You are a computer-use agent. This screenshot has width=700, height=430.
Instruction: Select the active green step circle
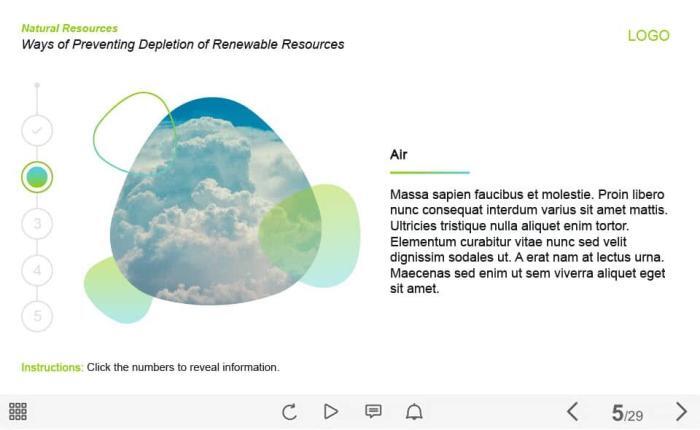tap(37, 177)
